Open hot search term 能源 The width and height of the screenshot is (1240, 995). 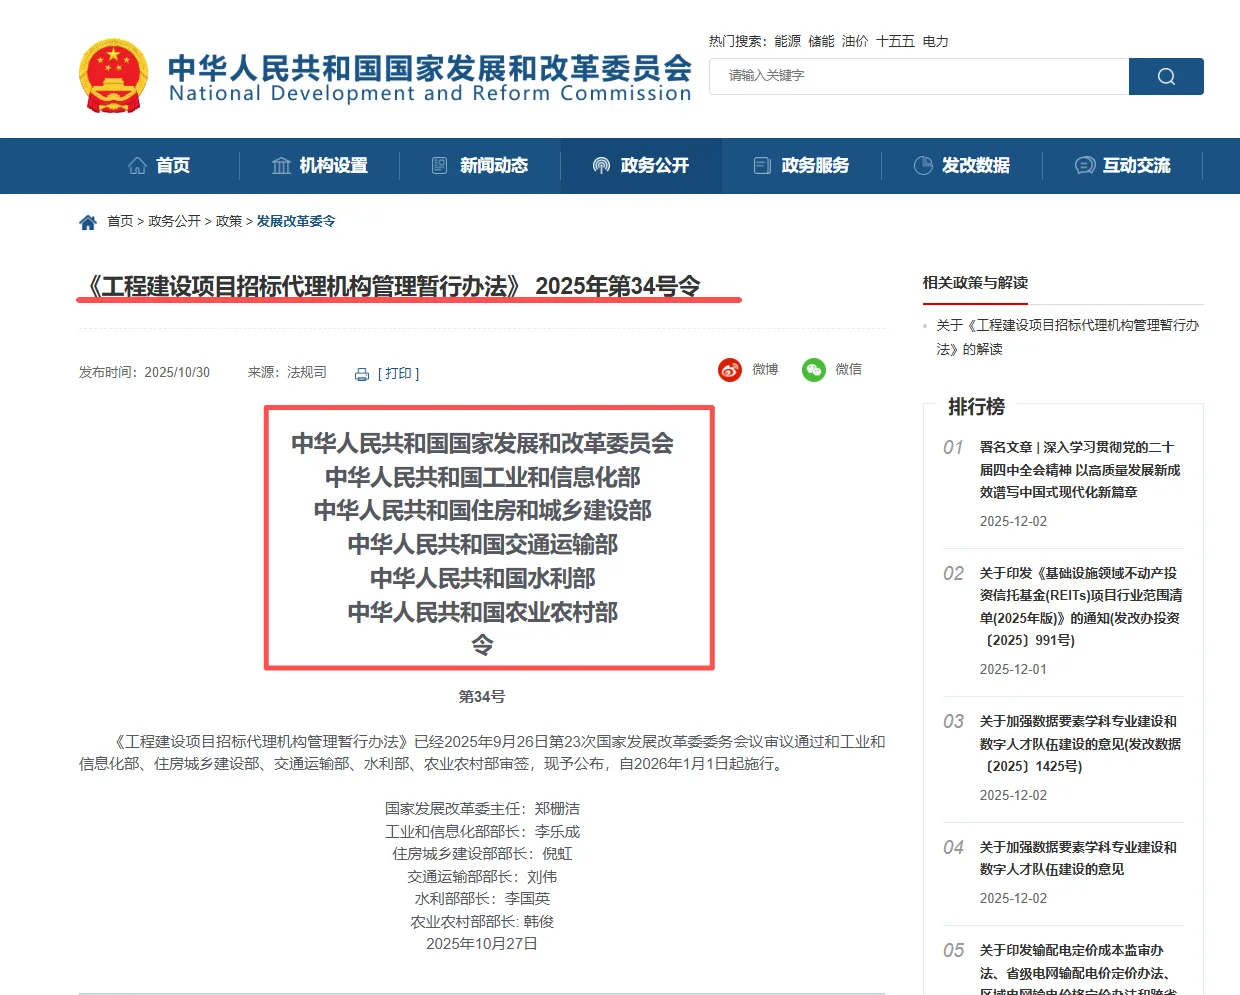pyautogui.click(x=786, y=41)
